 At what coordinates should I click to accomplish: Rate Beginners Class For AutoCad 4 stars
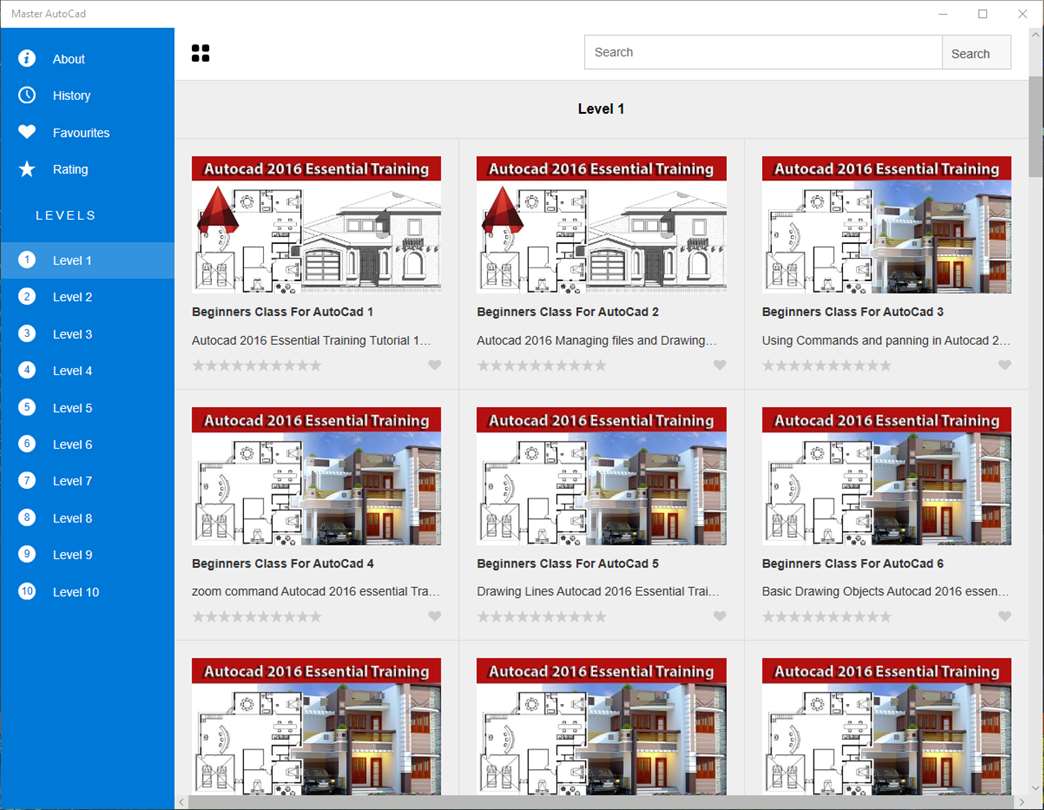click(257, 617)
